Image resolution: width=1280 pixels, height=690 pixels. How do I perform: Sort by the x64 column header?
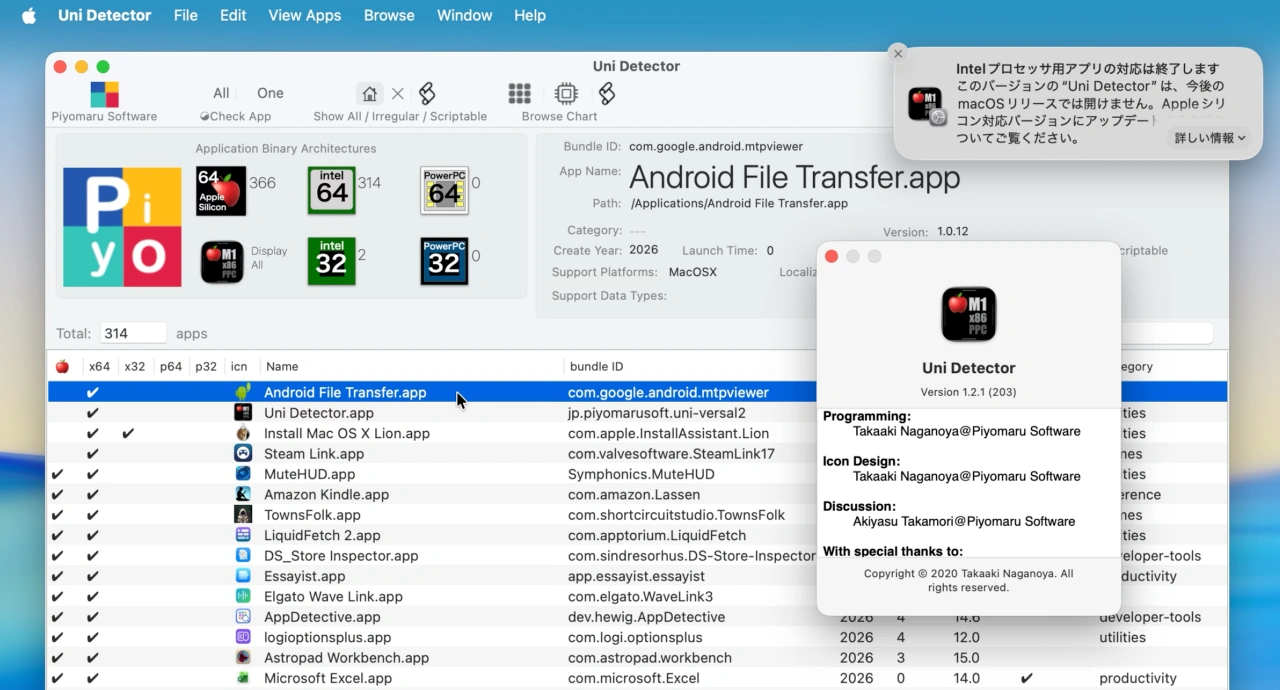click(x=99, y=367)
